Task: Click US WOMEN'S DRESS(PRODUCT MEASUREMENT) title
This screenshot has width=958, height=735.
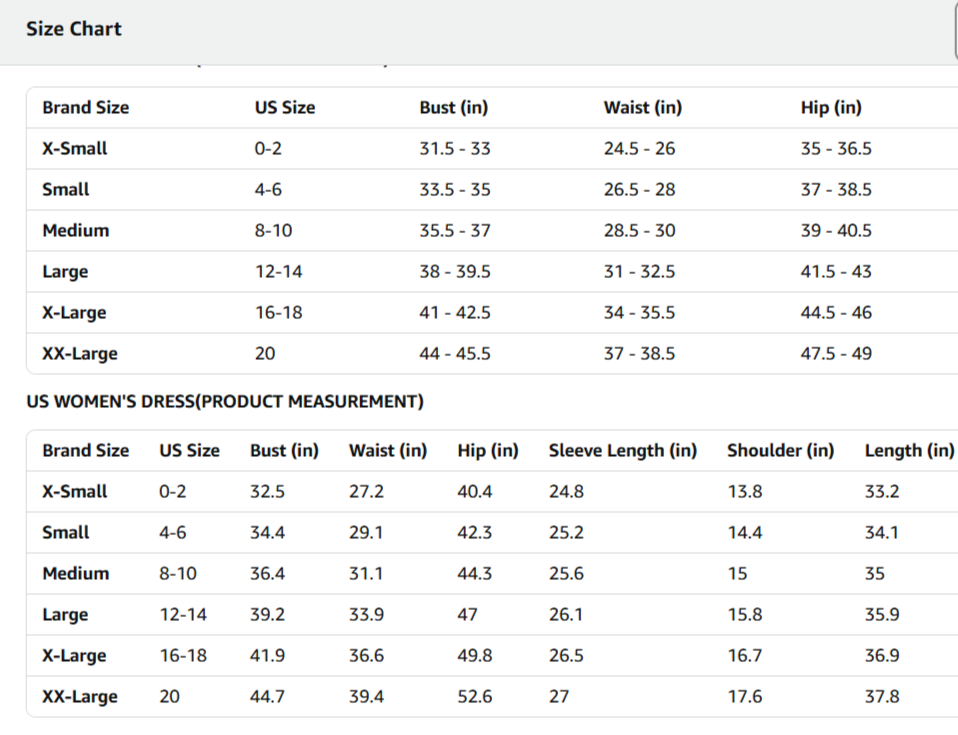Action: [225, 402]
